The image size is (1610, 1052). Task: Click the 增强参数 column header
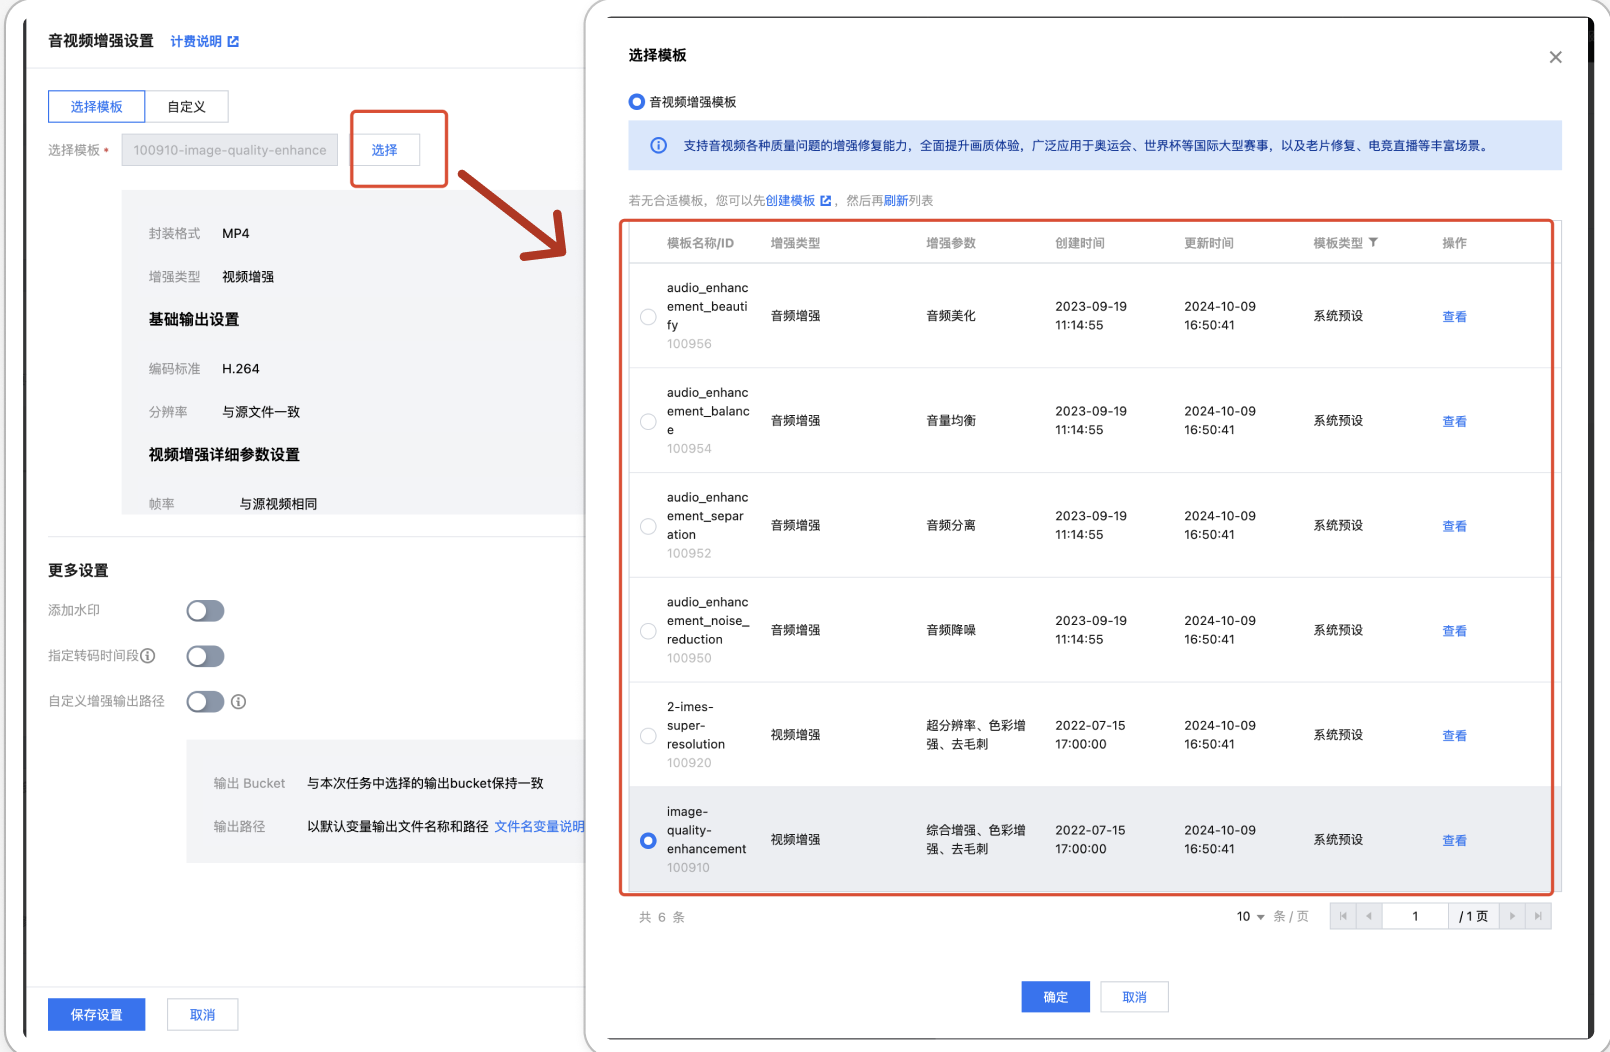pos(951,243)
